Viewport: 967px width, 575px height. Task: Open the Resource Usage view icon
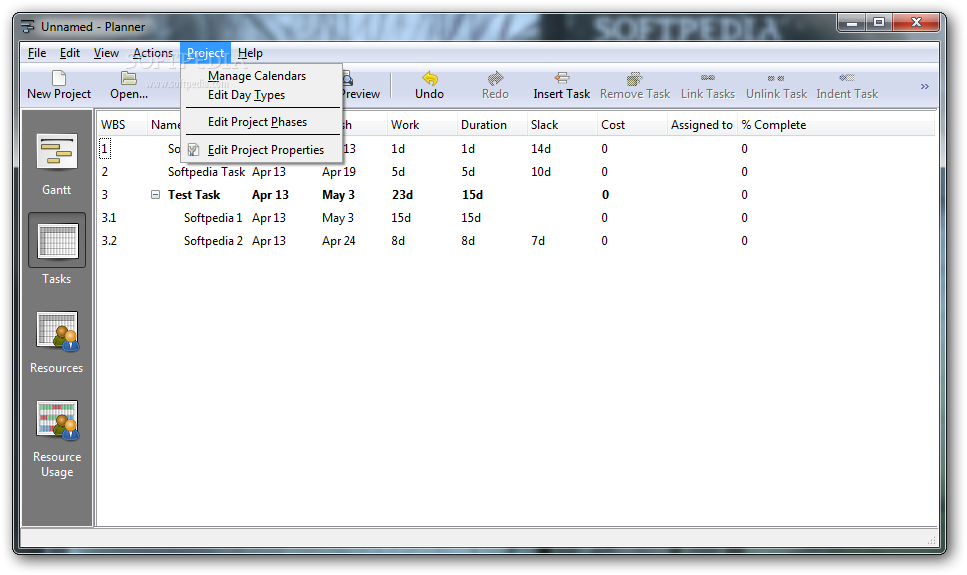click(x=57, y=420)
